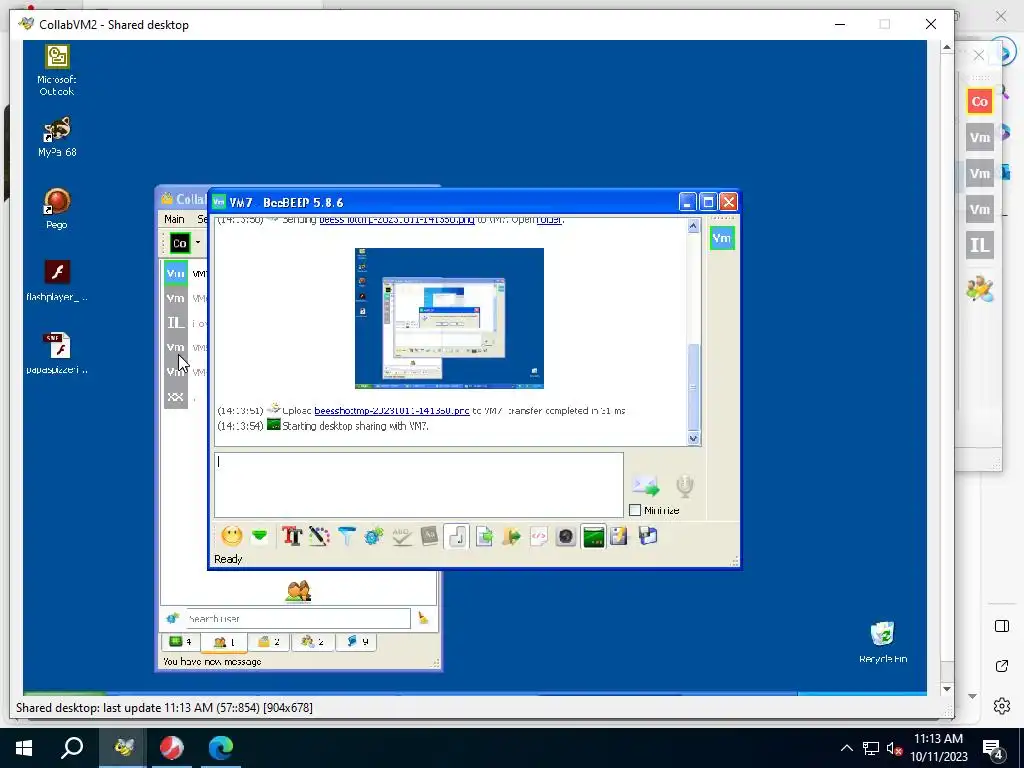The image size is (1024, 768).
Task: Toggle the music note beep sound button
Action: click(x=456, y=536)
